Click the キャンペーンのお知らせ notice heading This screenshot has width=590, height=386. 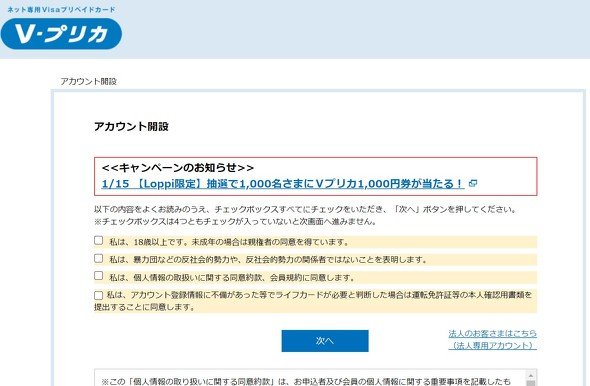pos(178,167)
